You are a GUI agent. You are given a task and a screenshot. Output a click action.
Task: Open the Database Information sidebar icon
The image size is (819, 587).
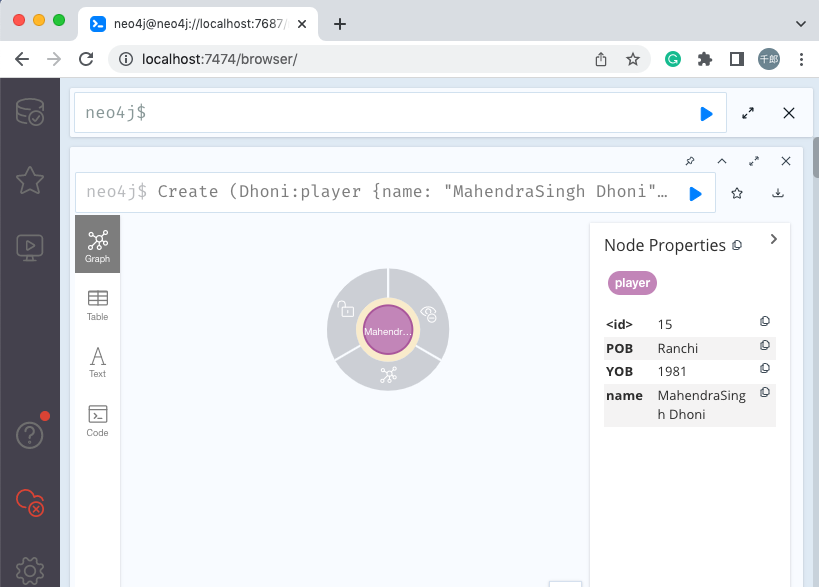30,112
